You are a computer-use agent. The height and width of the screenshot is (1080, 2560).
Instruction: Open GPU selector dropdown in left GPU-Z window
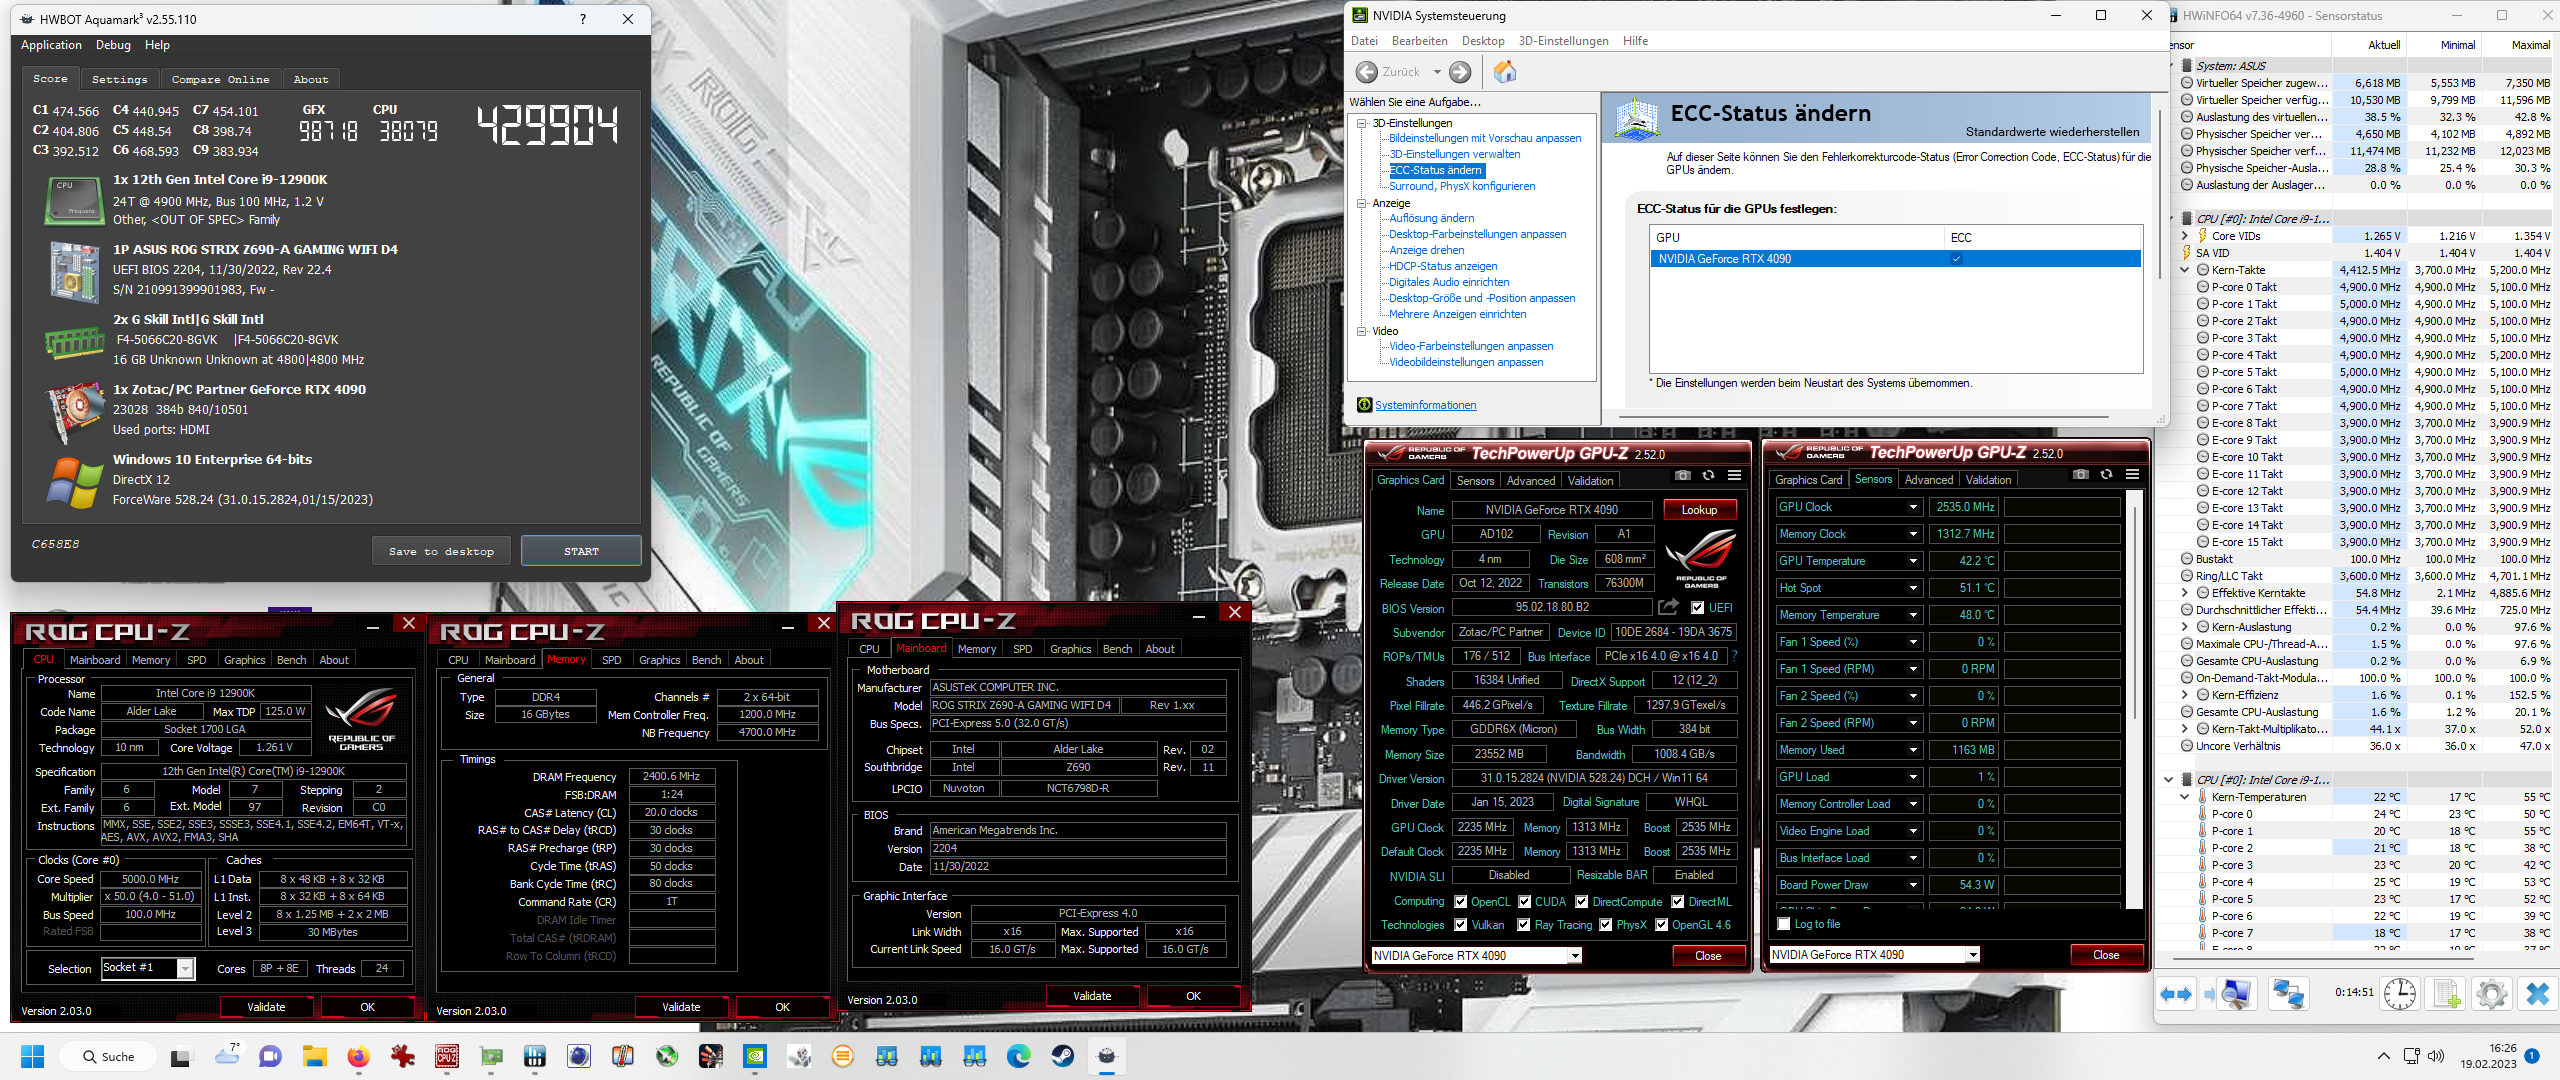[1574, 956]
